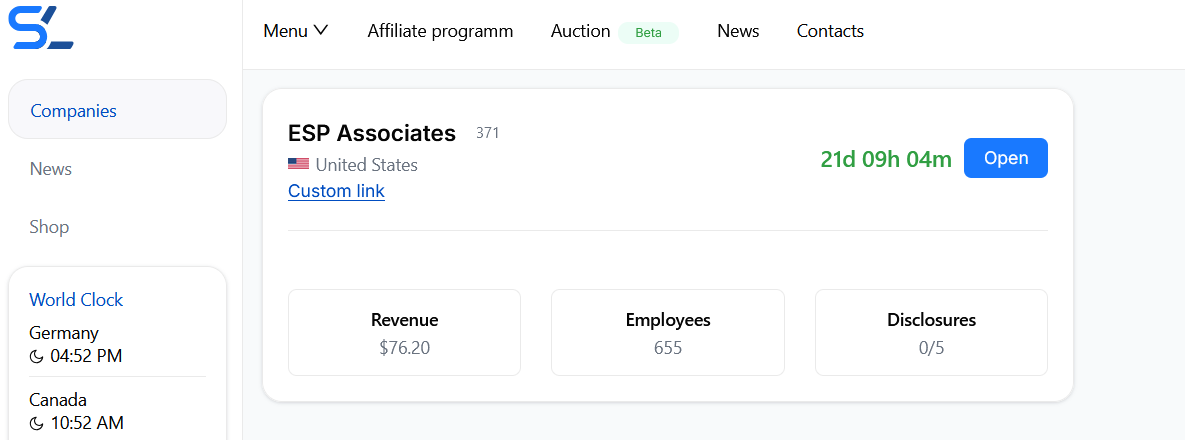Click the SL logo icon

(41, 27)
